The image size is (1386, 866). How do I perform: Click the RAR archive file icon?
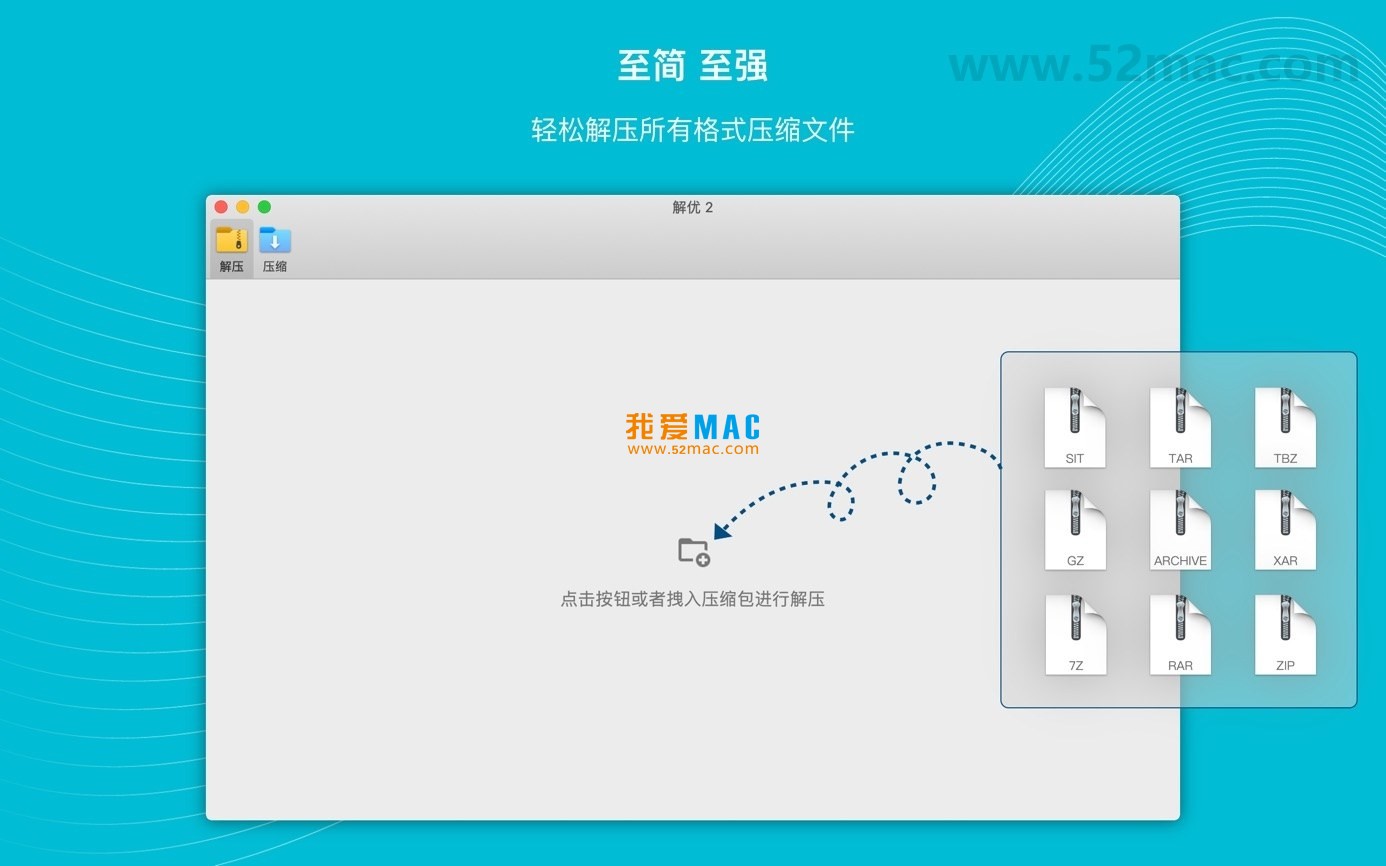tap(1180, 632)
